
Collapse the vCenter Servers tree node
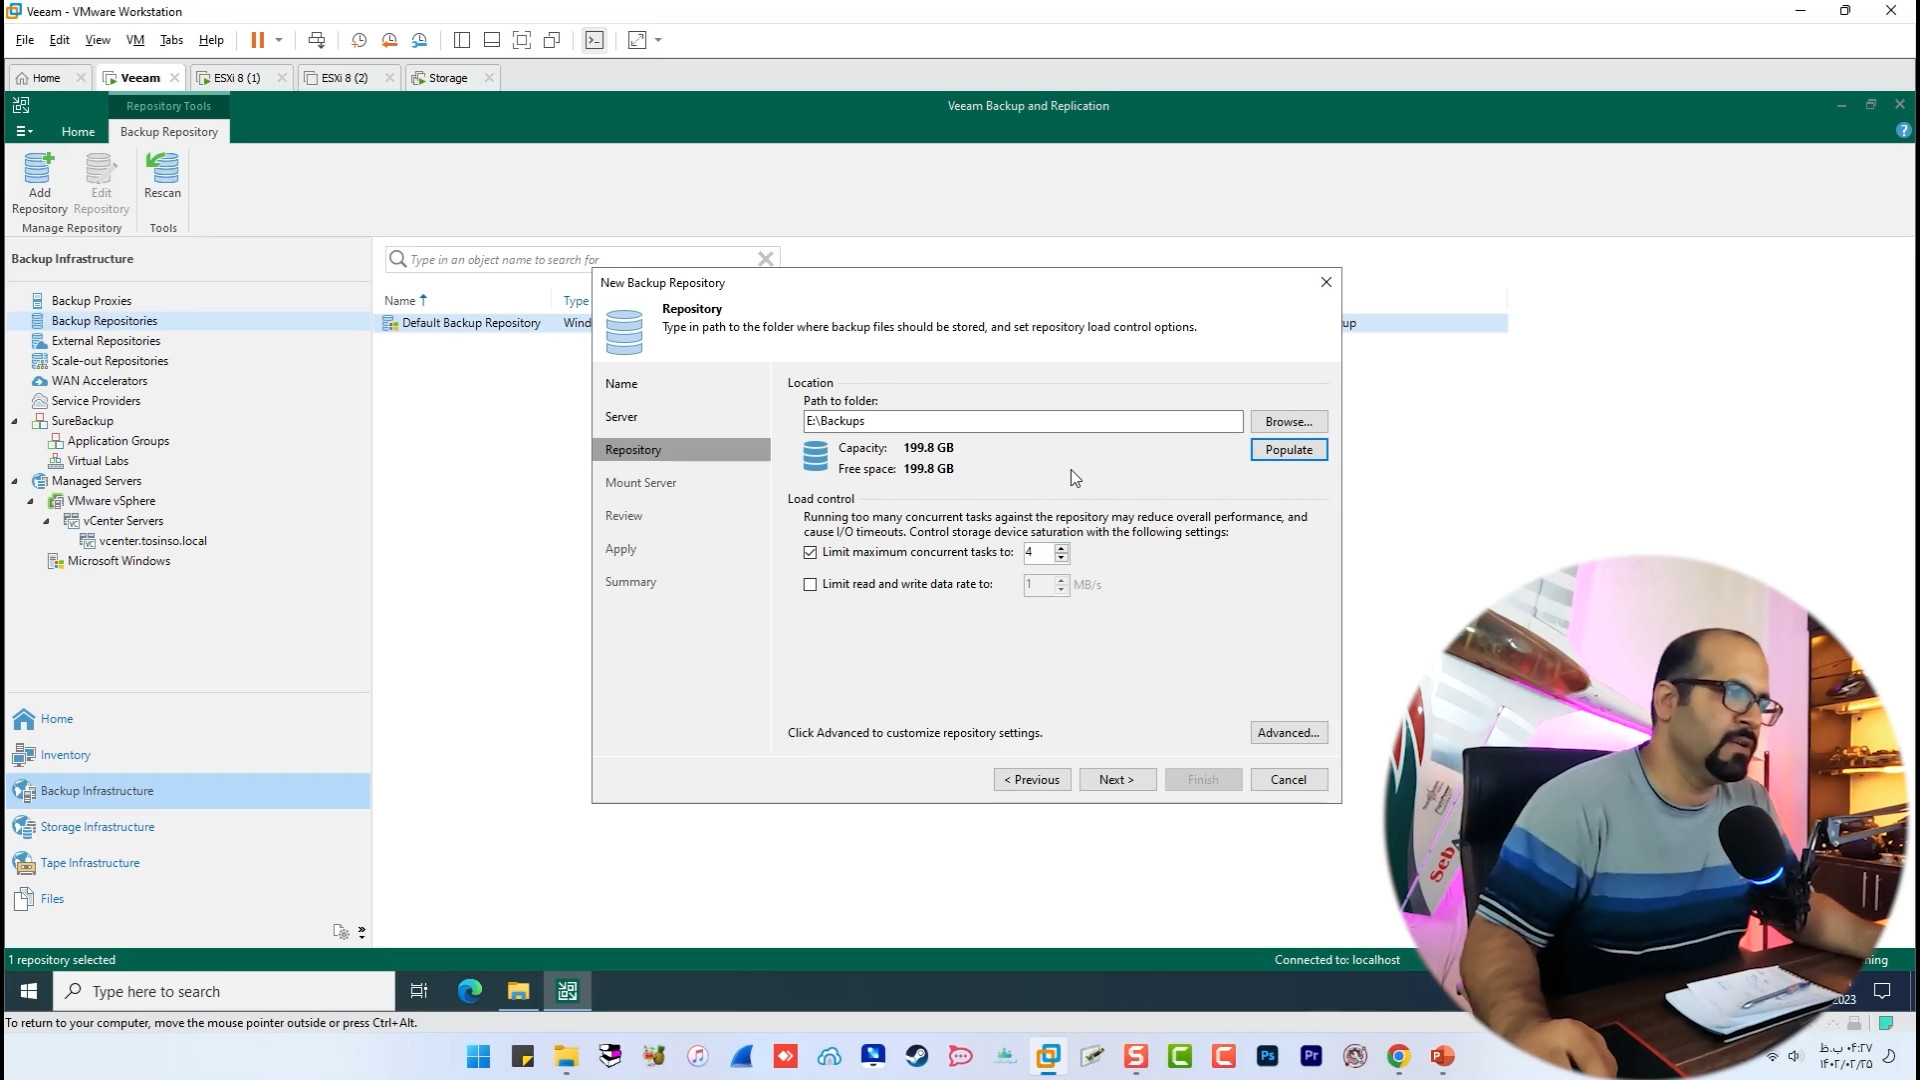[x=47, y=521]
